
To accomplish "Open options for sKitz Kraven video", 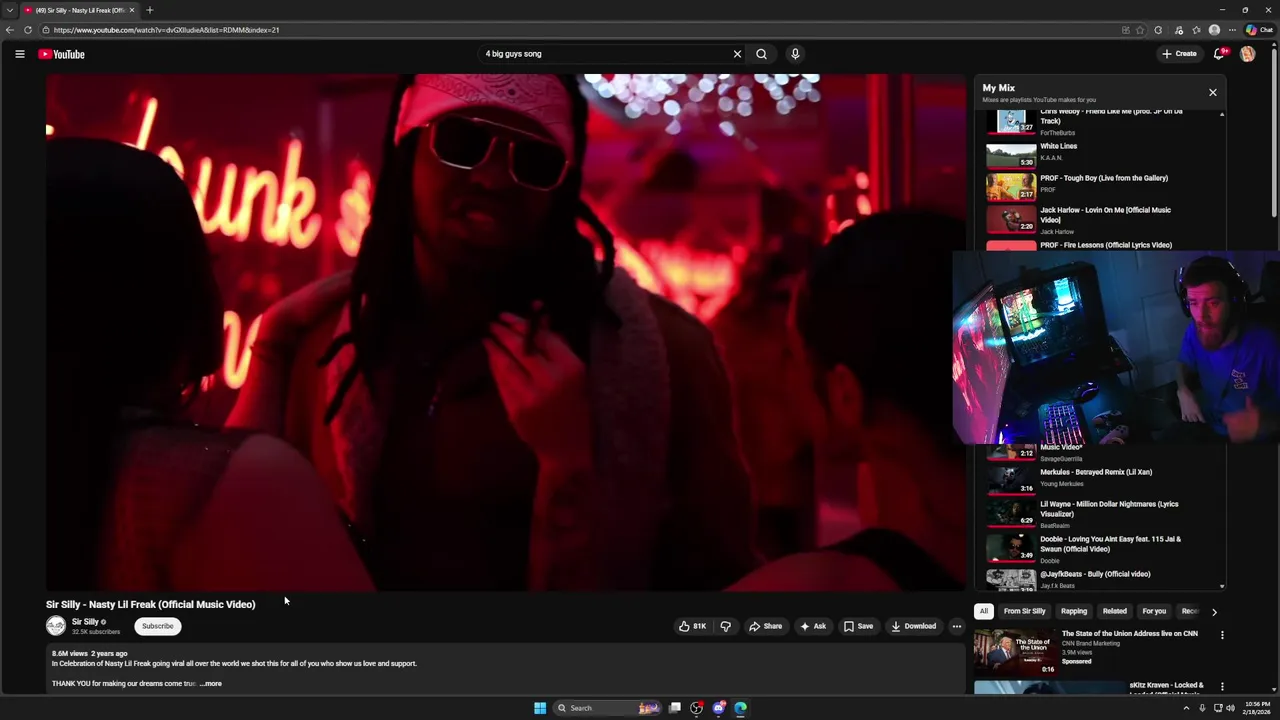I will pos(1221,687).
